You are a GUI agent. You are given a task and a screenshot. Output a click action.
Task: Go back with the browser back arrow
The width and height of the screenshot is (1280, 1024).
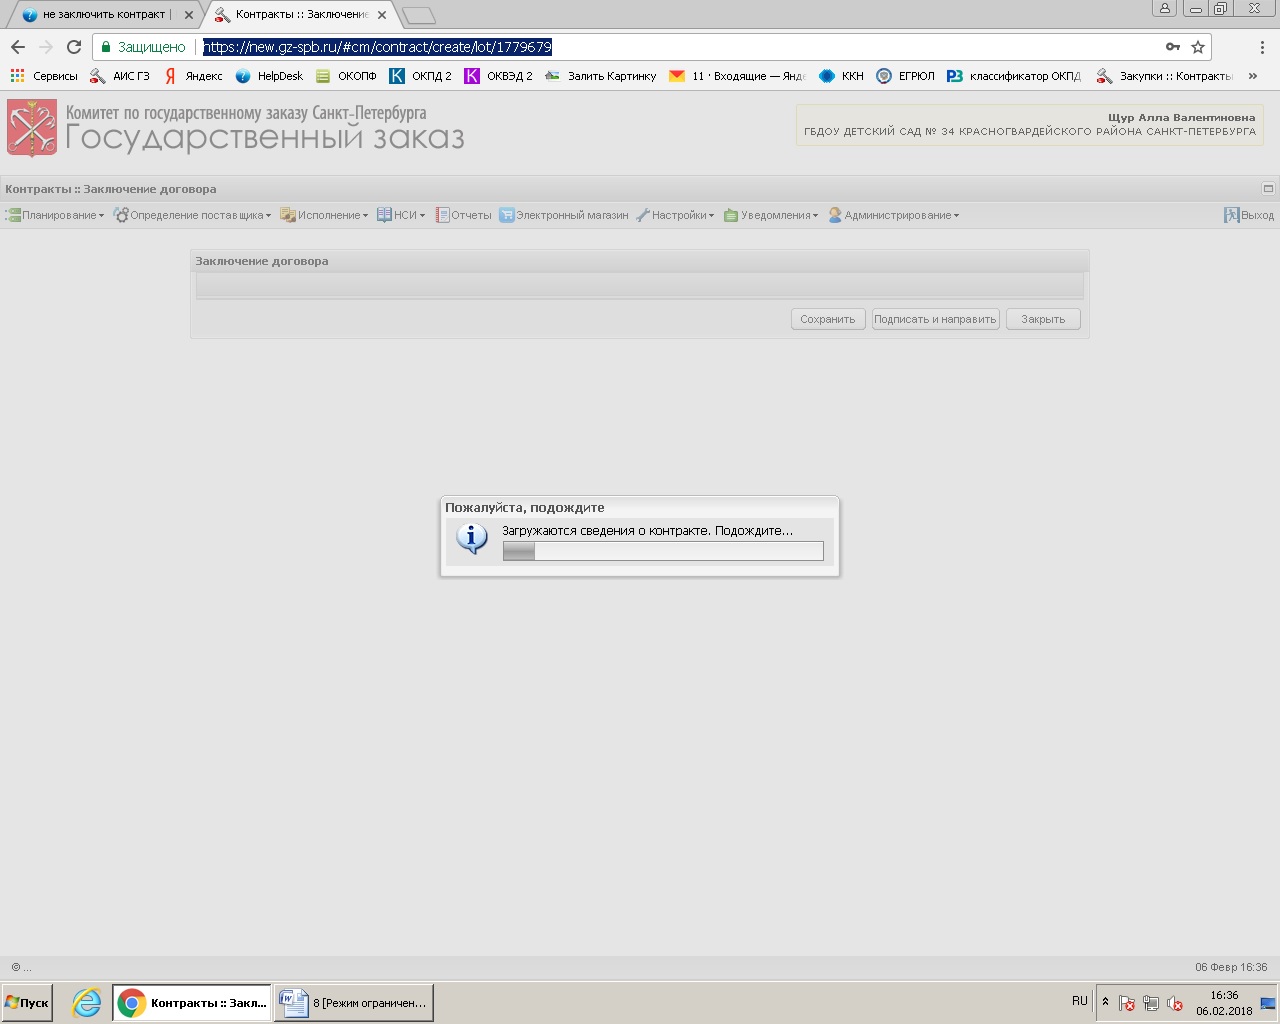(x=18, y=47)
